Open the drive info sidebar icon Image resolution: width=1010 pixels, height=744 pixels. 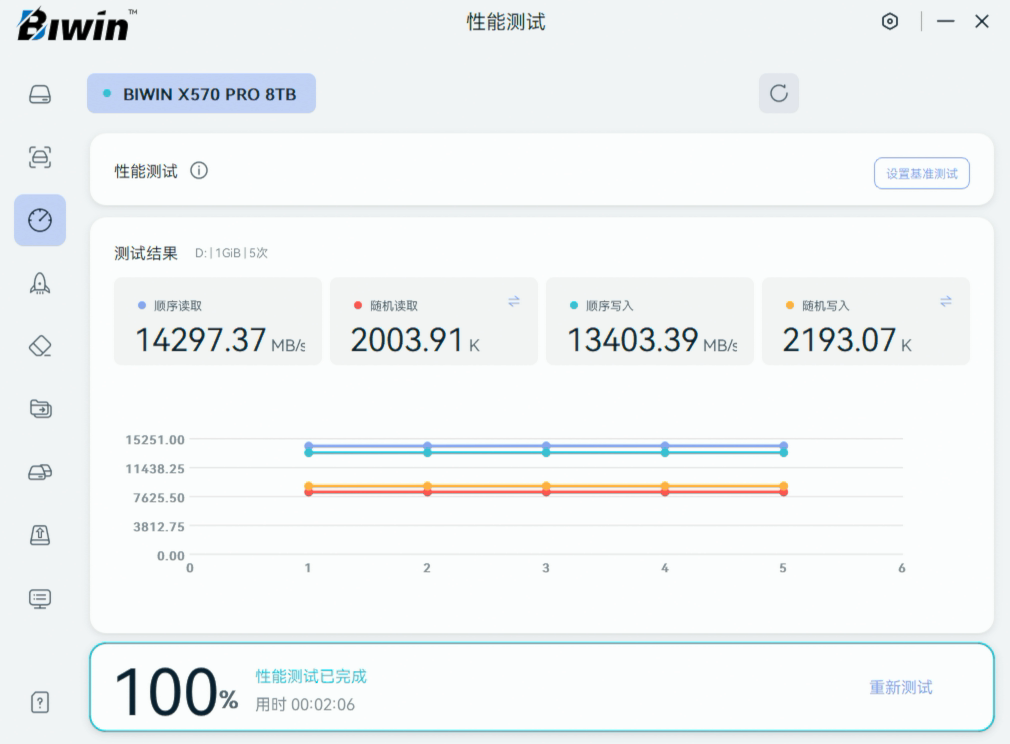coord(40,95)
